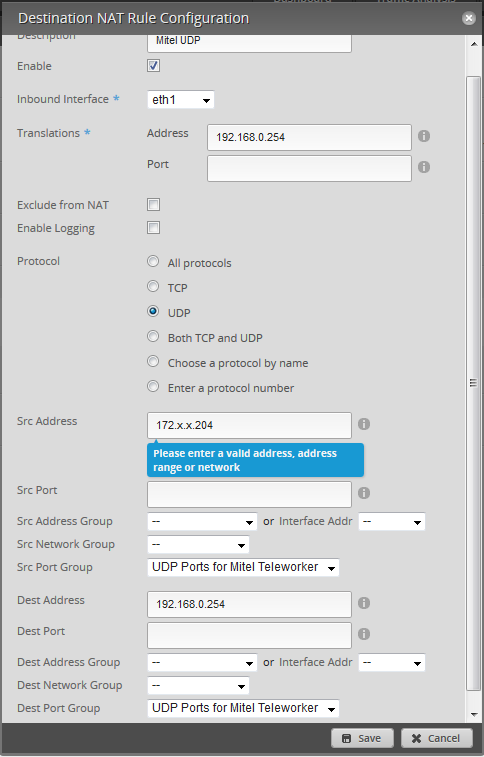Click info icon beside Translations Port field
This screenshot has width=484, height=757.
pos(424,167)
